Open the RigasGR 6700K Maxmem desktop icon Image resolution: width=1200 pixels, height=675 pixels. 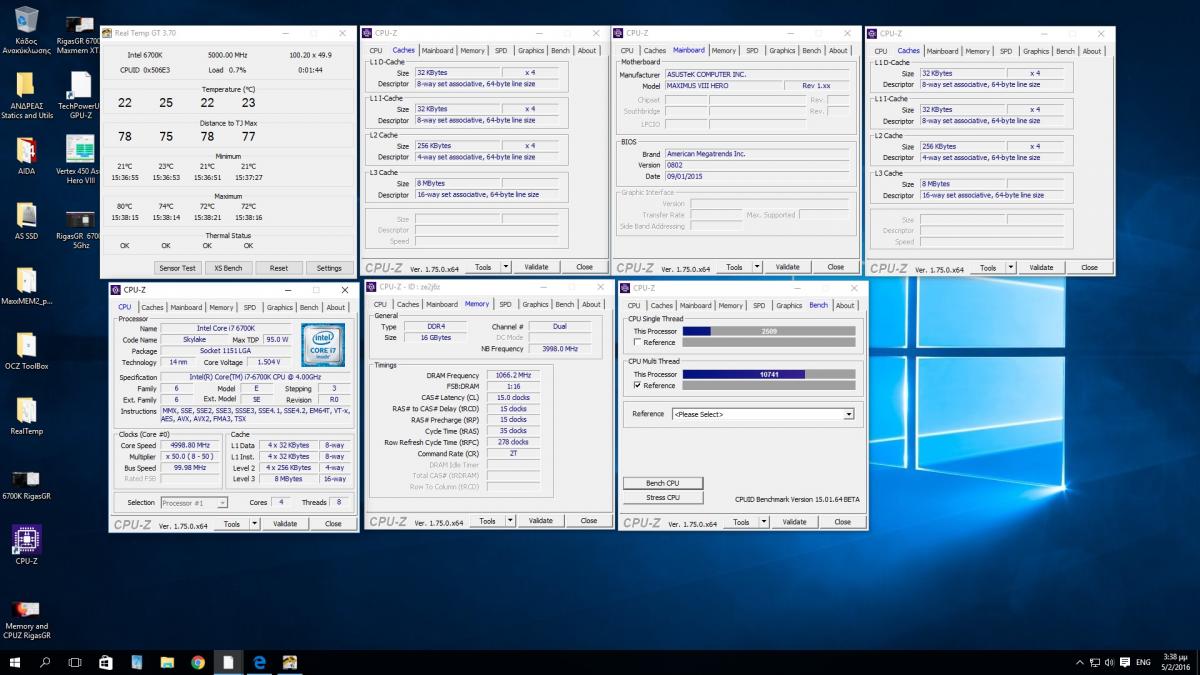80,33
